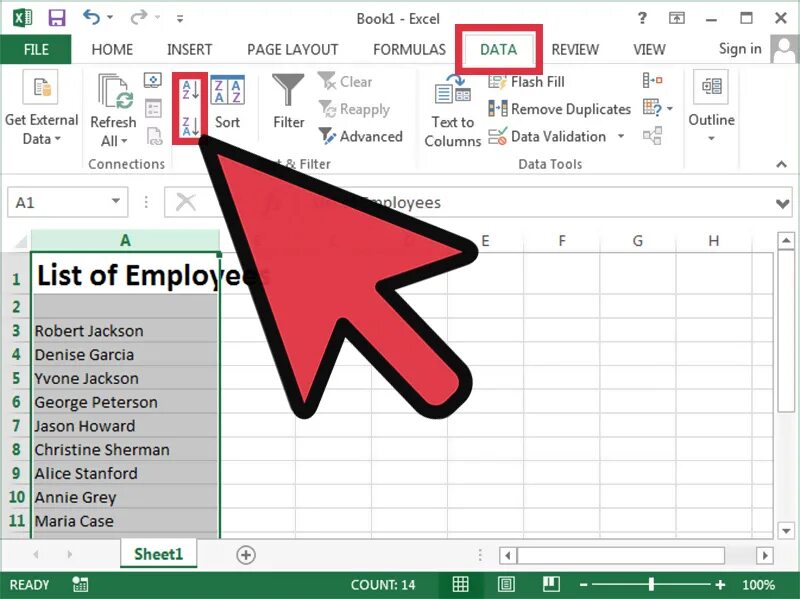The height and width of the screenshot is (599, 800).
Task: Click the zoom slider handle
Action: pos(652,584)
